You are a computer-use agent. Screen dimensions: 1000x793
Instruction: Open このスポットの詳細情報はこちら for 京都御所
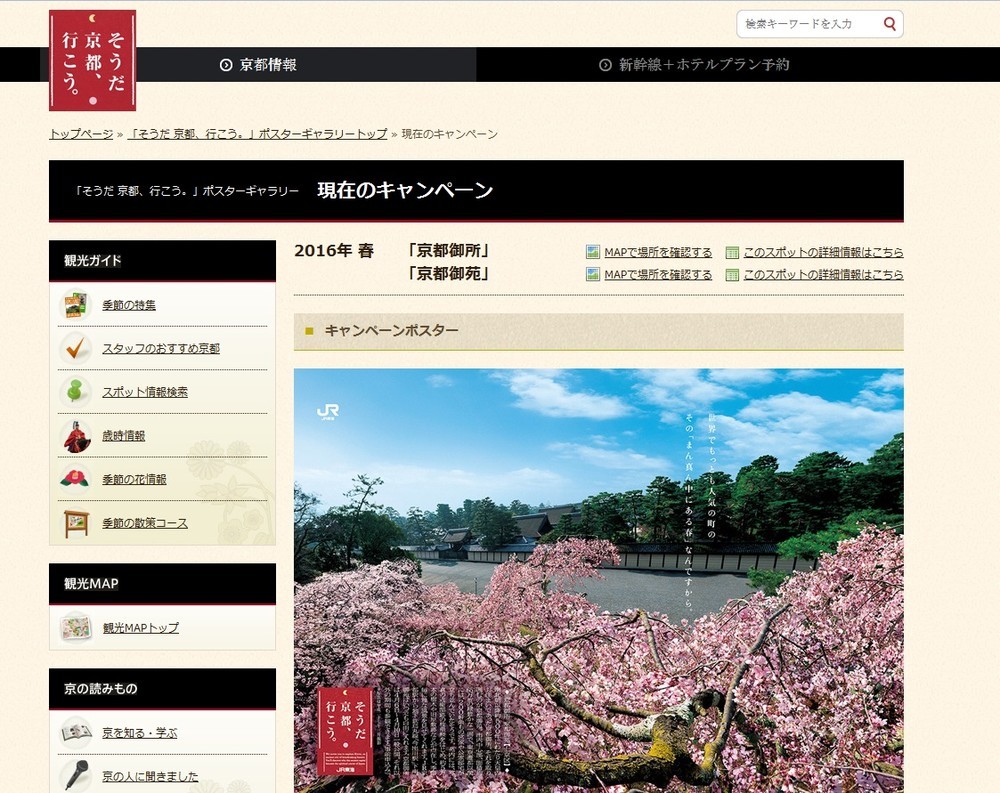[822, 252]
